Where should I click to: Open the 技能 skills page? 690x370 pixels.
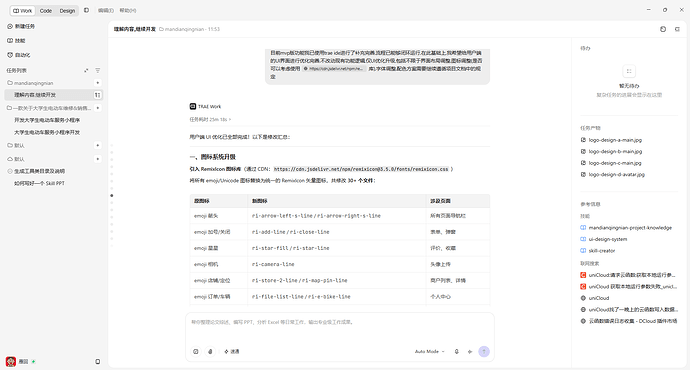coord(16,40)
